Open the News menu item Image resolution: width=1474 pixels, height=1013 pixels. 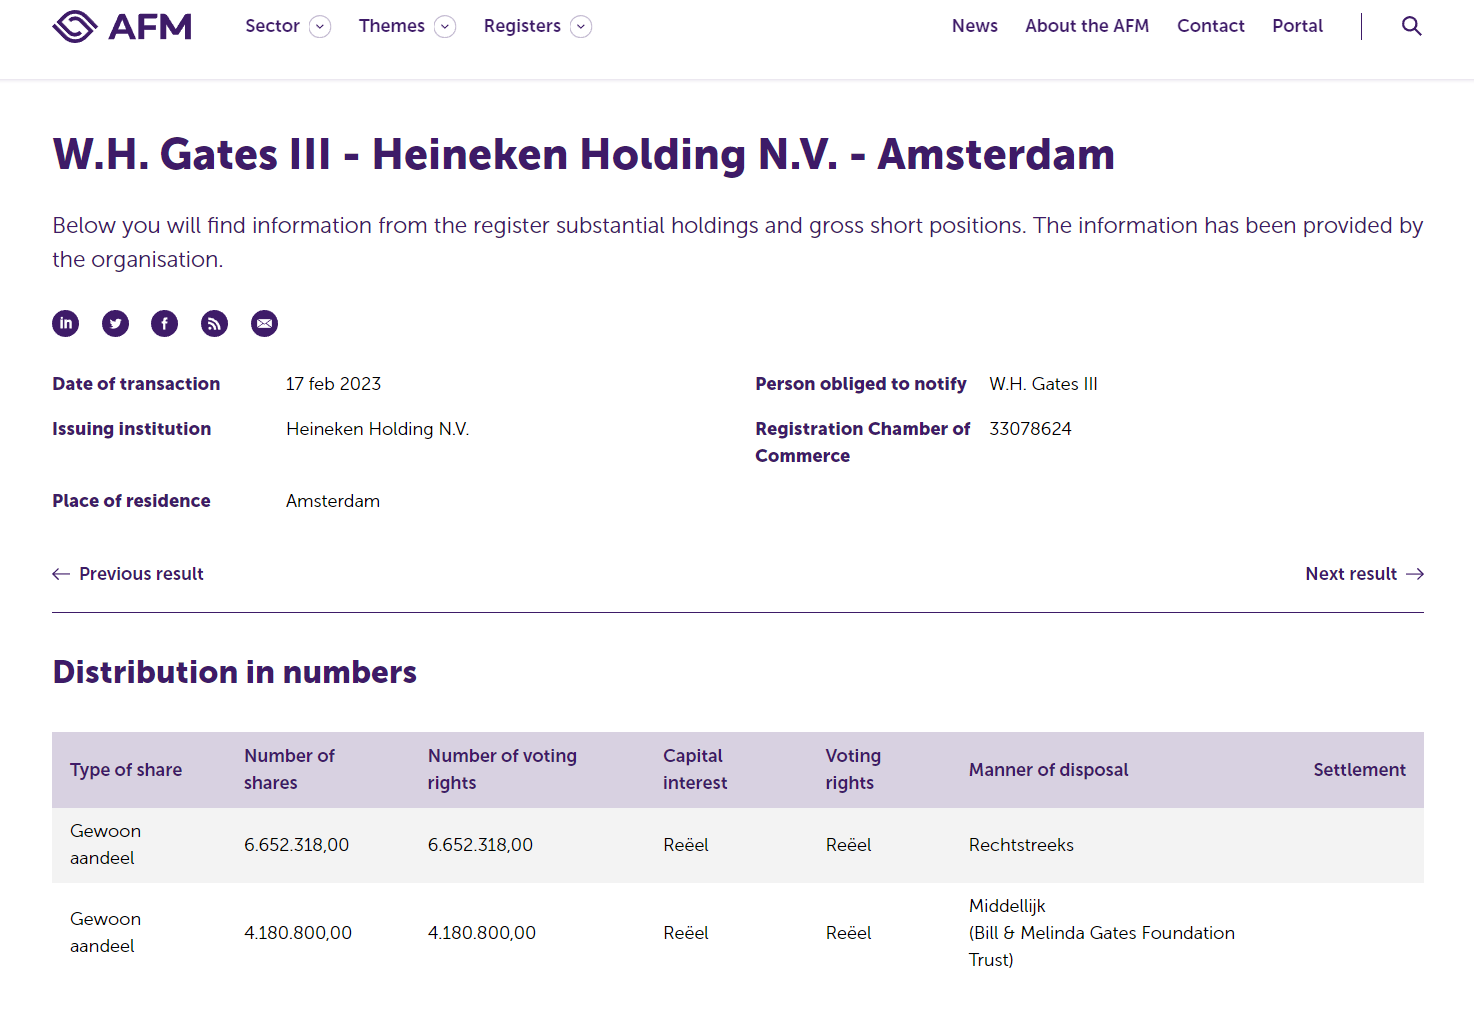(x=974, y=26)
